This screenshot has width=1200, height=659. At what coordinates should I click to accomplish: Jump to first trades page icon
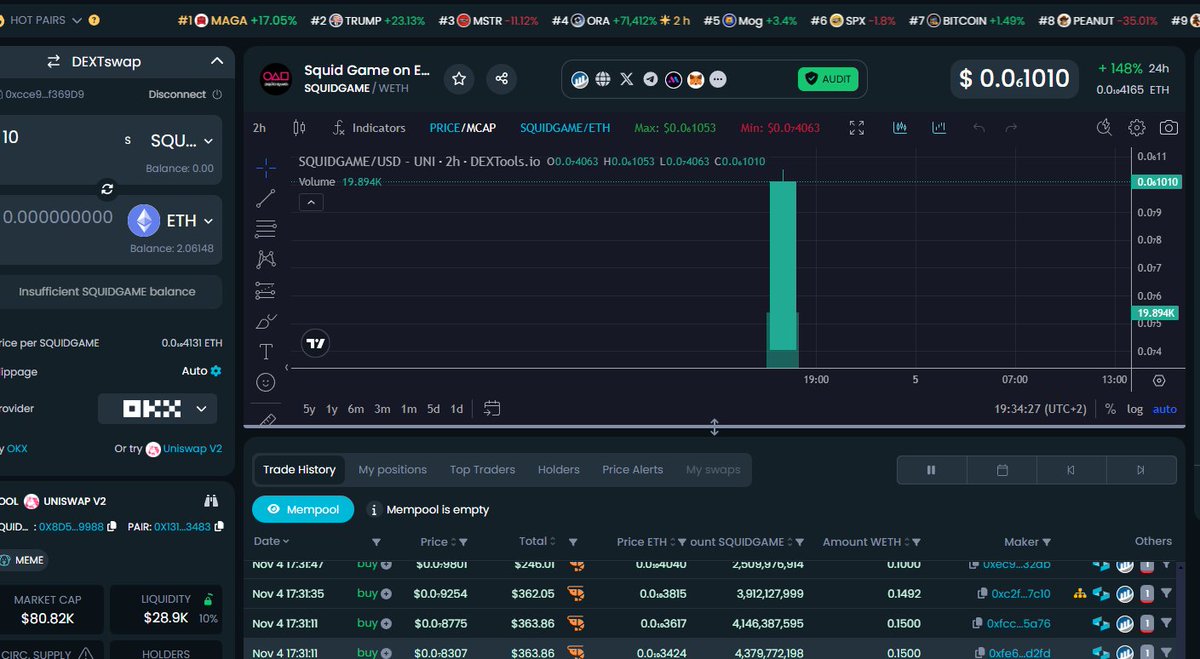(x=1070, y=470)
